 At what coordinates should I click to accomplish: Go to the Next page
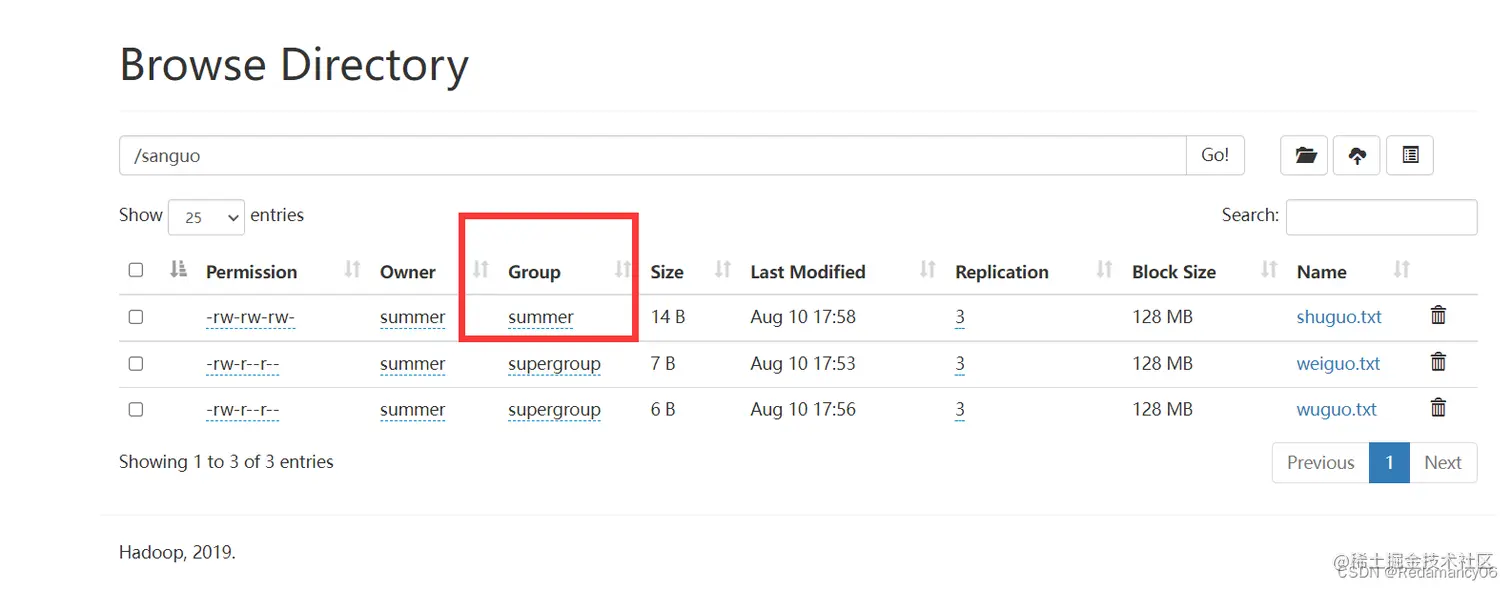click(x=1443, y=463)
